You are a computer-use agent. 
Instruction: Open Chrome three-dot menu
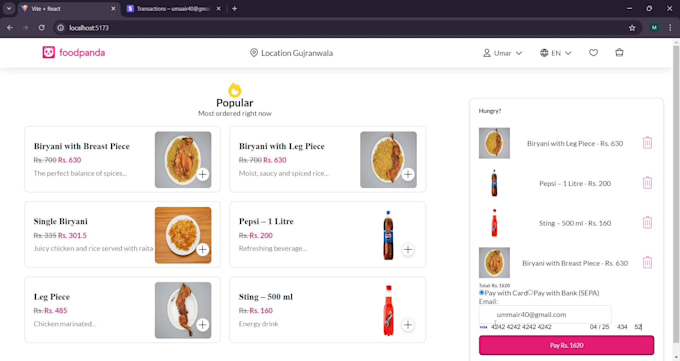670,27
